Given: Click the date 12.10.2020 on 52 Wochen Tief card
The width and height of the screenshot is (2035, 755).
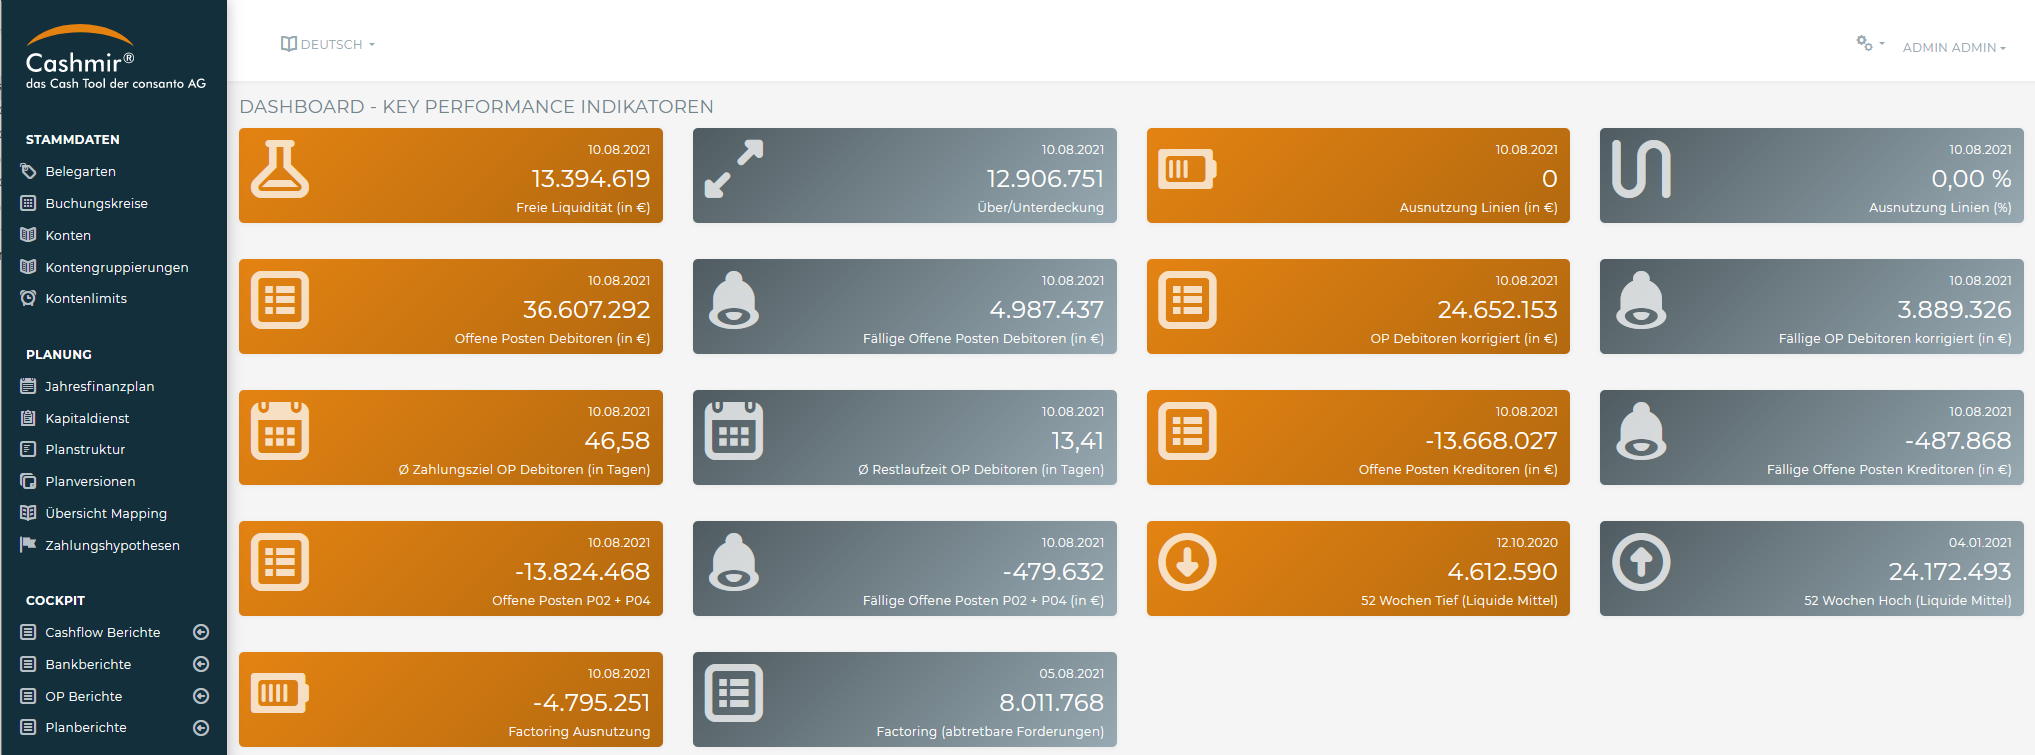Looking at the screenshot, I should pyautogui.click(x=1526, y=542).
